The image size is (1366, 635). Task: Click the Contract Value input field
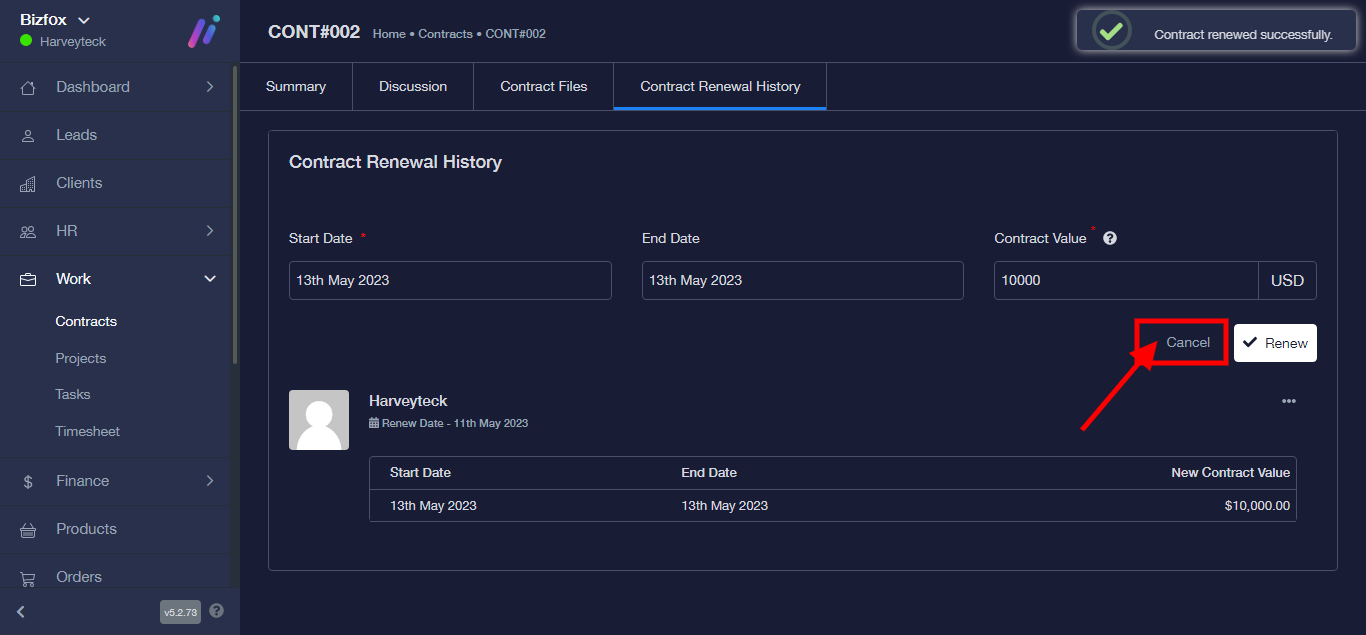[x=1125, y=281]
